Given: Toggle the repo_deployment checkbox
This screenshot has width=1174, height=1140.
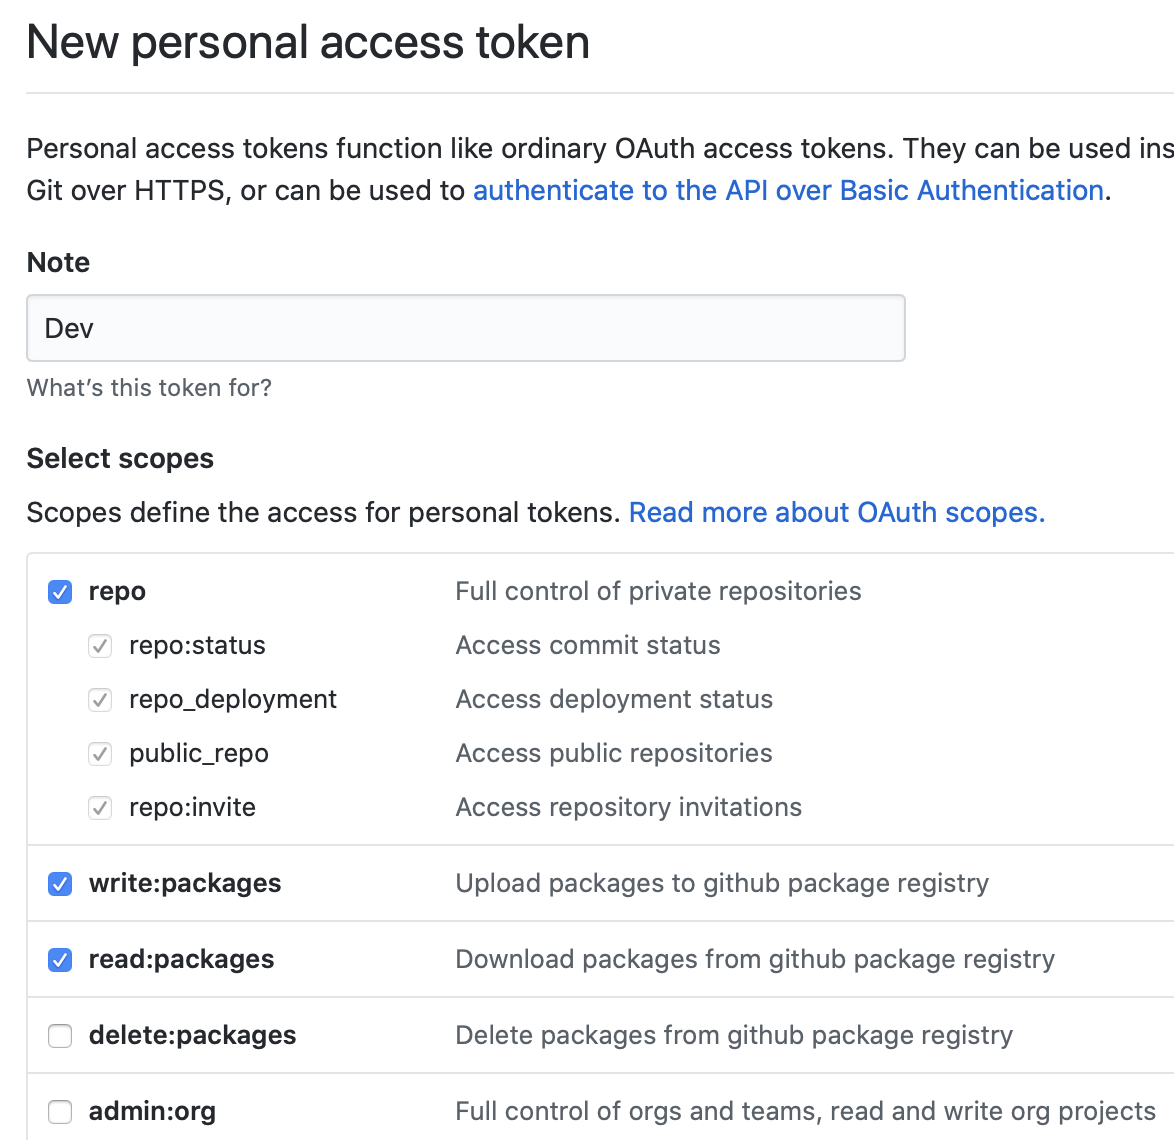Looking at the screenshot, I should (100, 700).
